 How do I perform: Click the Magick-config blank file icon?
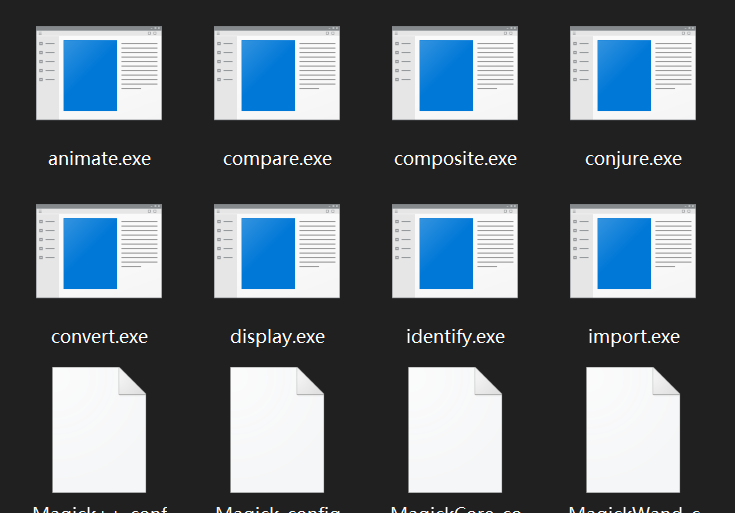[x=277, y=430]
